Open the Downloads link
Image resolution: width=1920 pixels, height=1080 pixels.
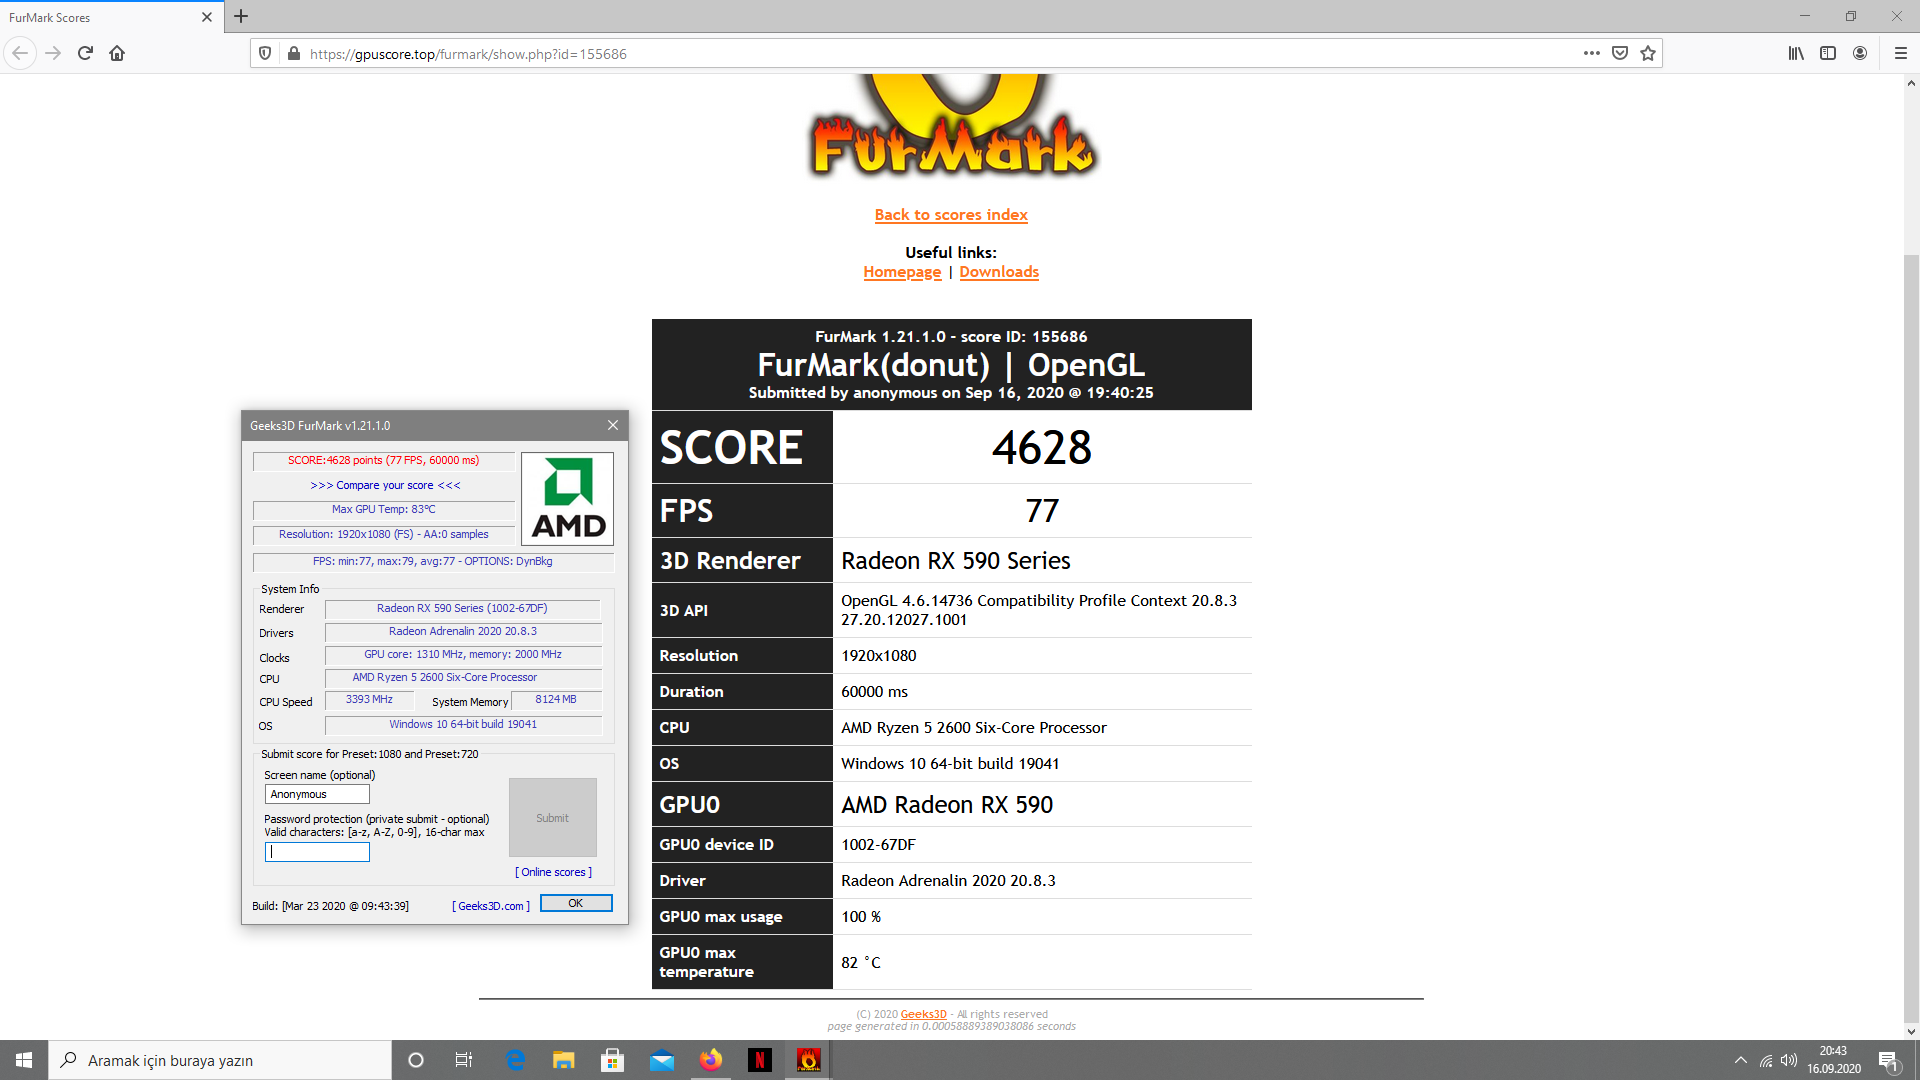pos(999,272)
